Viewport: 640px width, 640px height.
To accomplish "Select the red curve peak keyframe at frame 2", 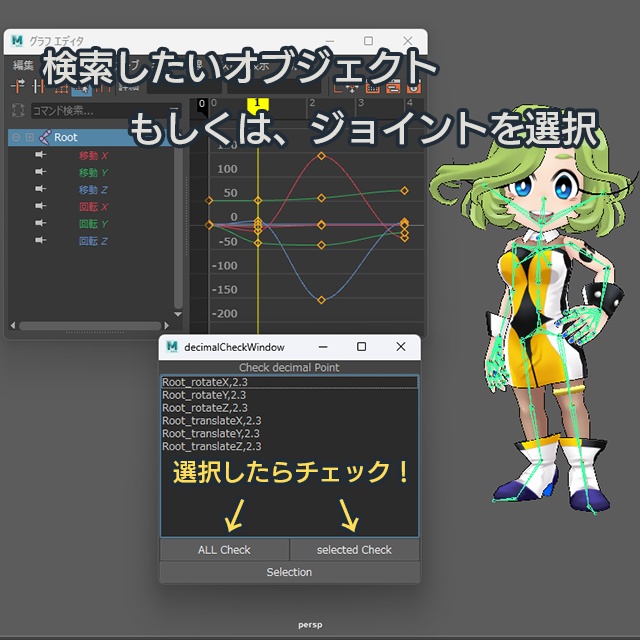I will click(x=322, y=156).
